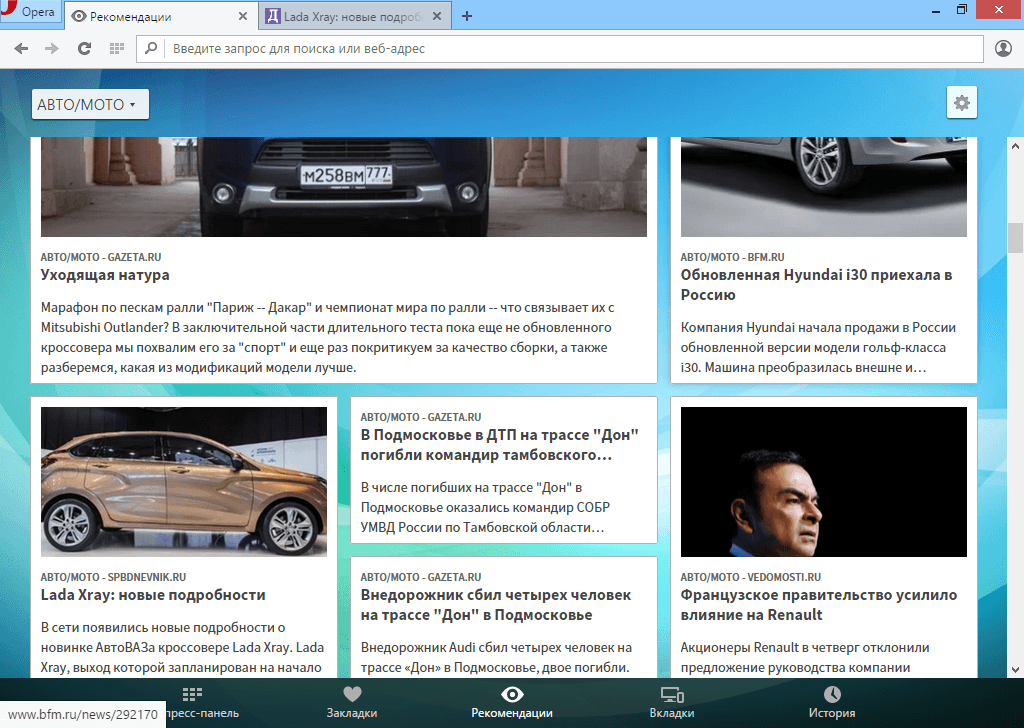This screenshot has width=1024, height=728.
Task: Focus the address and search field
Action: coord(560,49)
